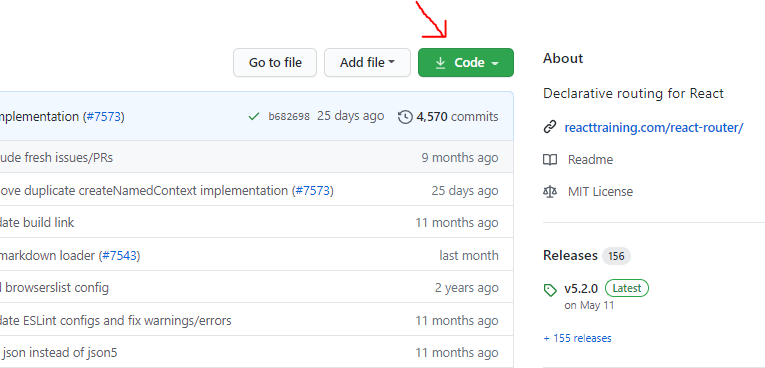The height and width of the screenshot is (368, 765).
Task: Click the Go to file button
Action: pos(275,62)
